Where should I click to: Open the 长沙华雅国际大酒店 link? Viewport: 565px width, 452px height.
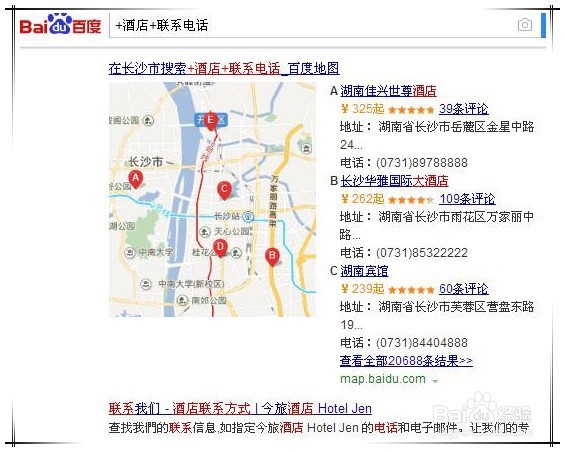(x=394, y=181)
